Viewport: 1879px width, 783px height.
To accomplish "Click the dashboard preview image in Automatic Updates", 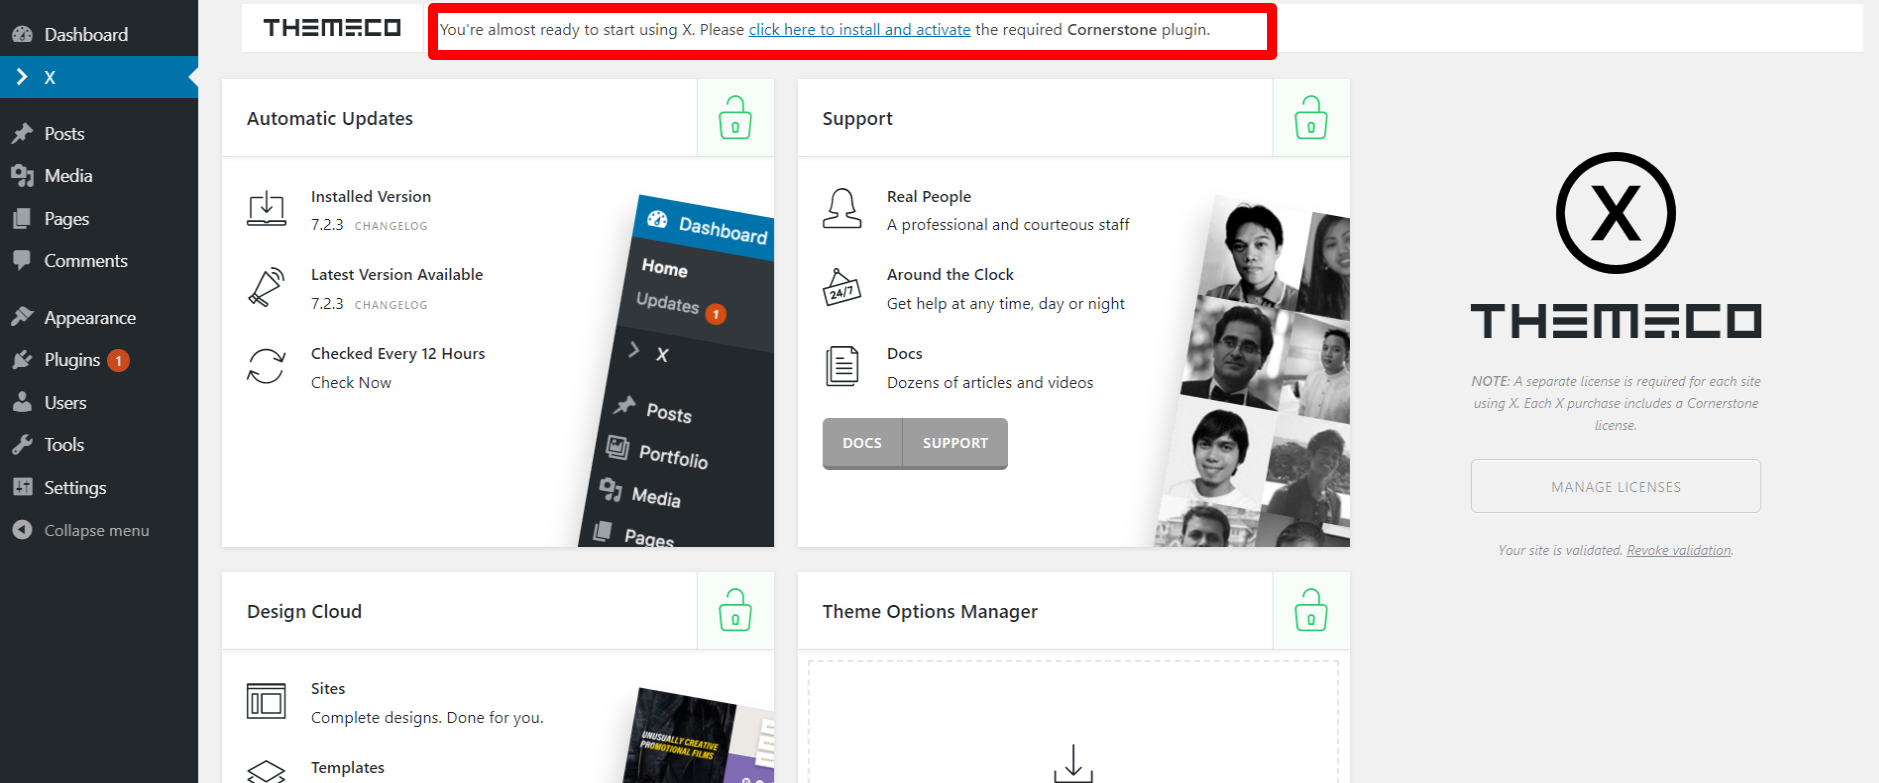I will pos(678,372).
